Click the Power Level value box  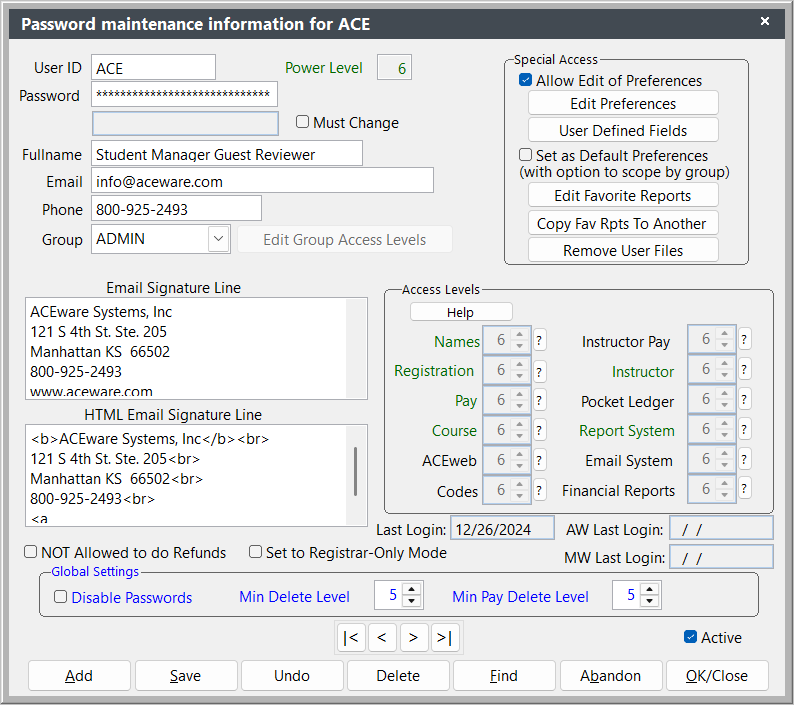pyautogui.click(x=394, y=67)
